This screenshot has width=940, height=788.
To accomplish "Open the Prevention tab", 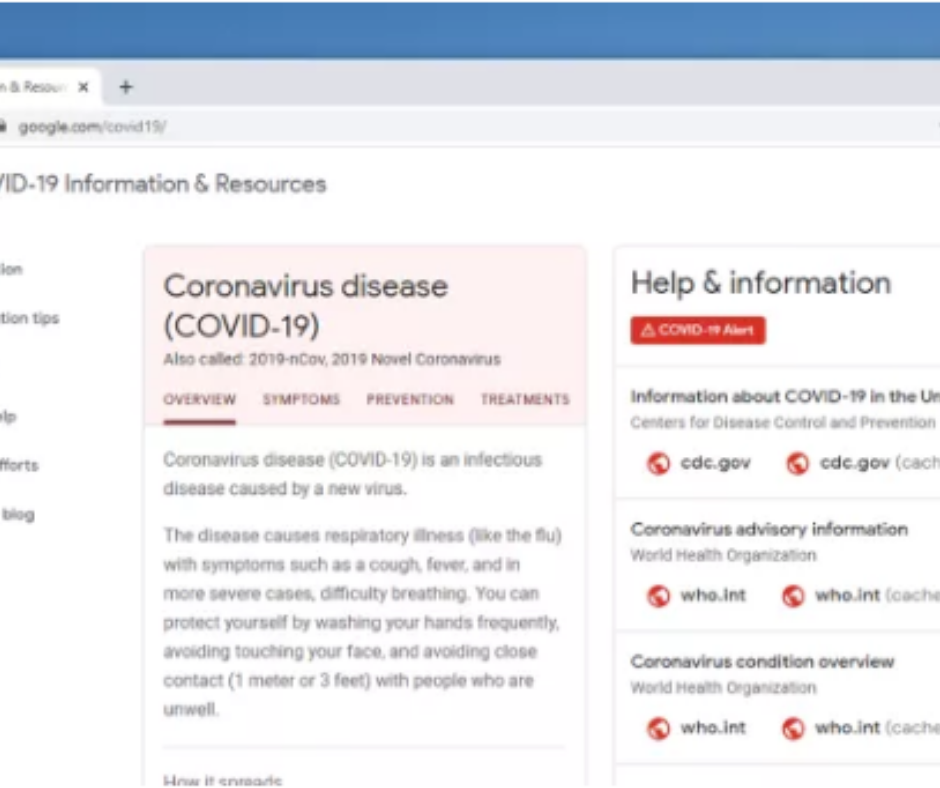I will click(x=410, y=399).
